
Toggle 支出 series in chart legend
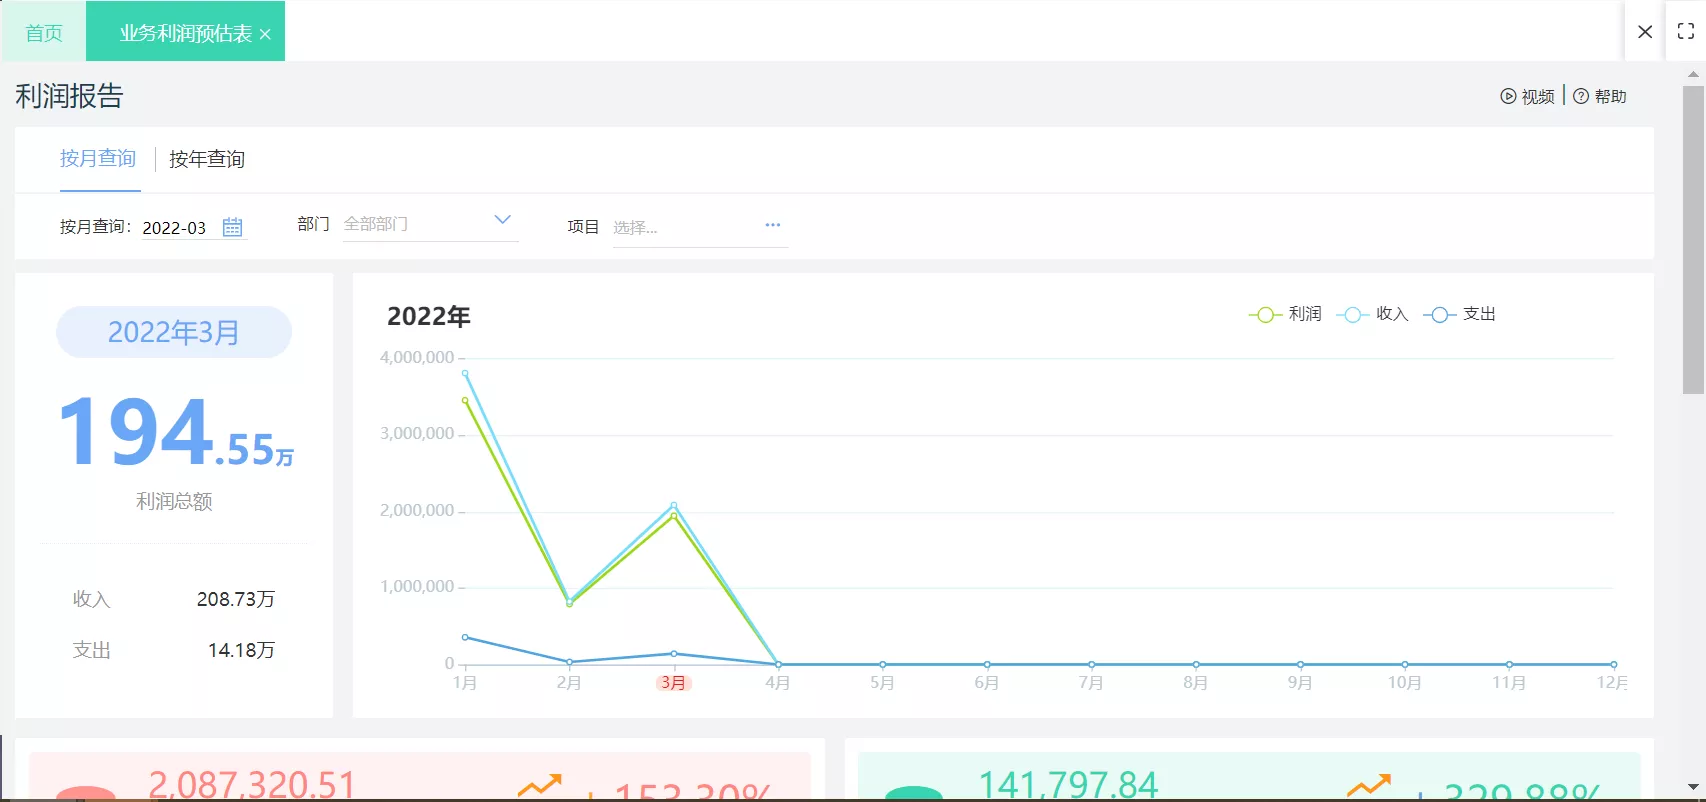point(1459,314)
